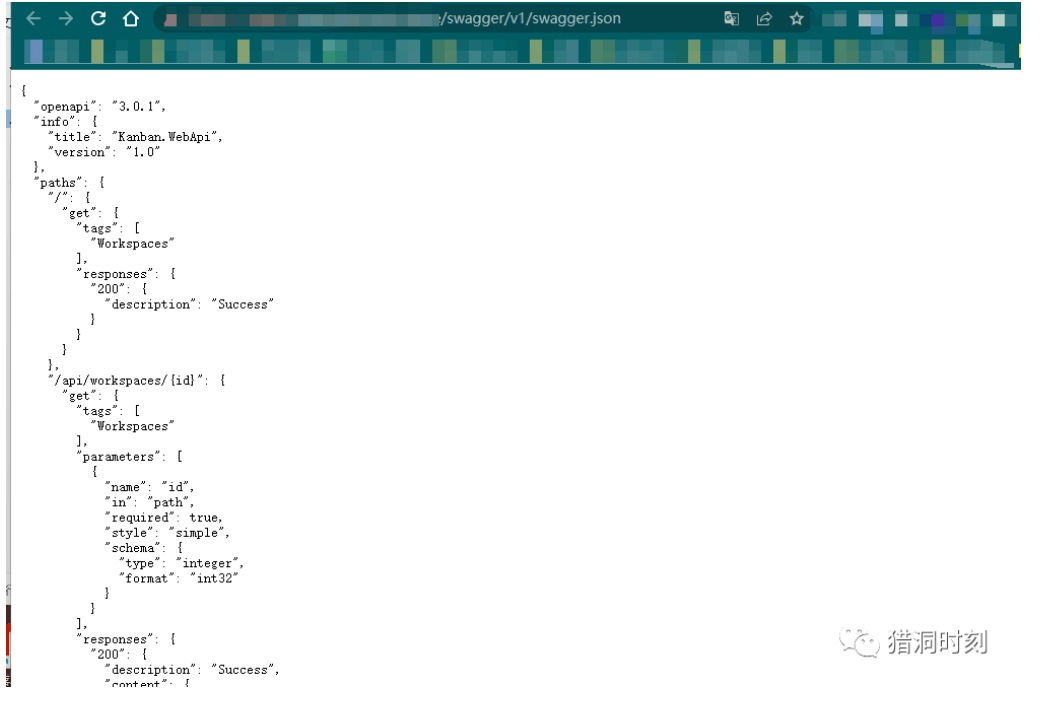
Task: Select the "required" true line
Action: (163, 517)
